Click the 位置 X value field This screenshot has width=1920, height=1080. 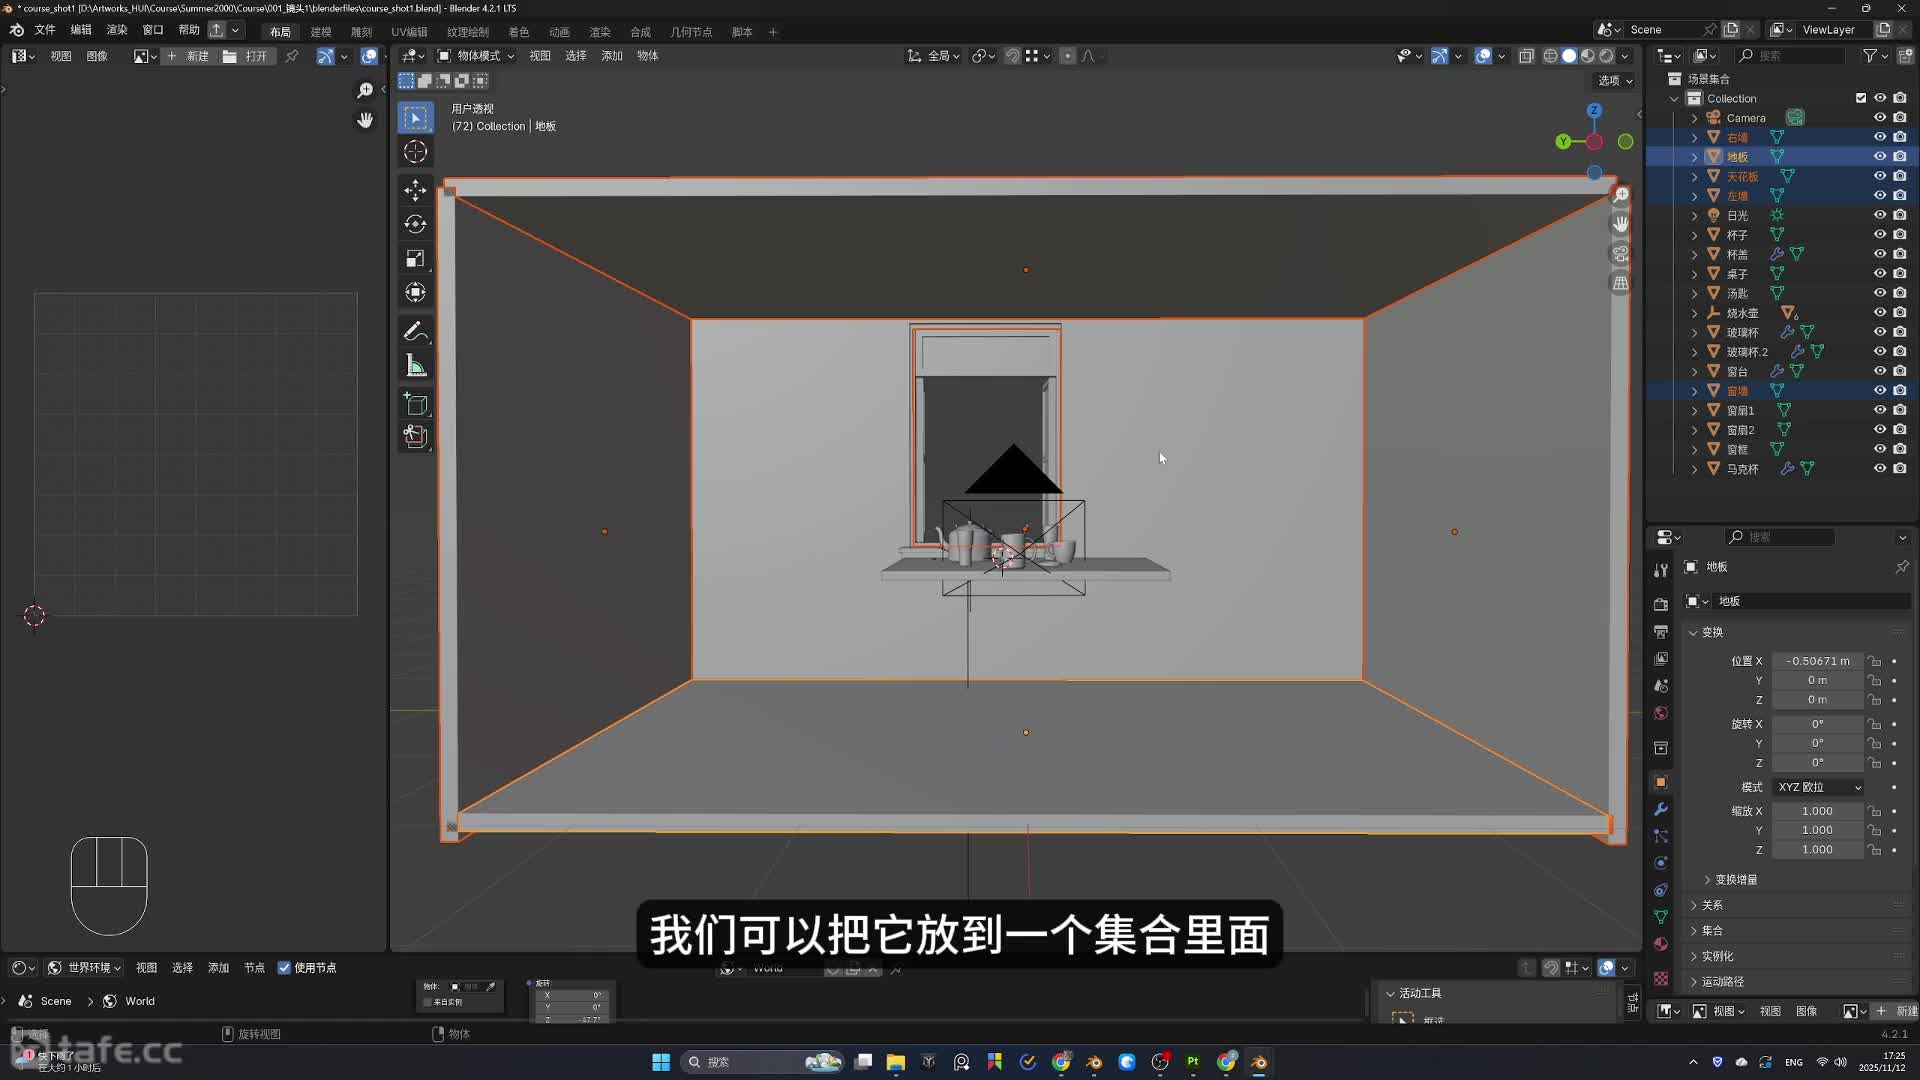(1817, 661)
